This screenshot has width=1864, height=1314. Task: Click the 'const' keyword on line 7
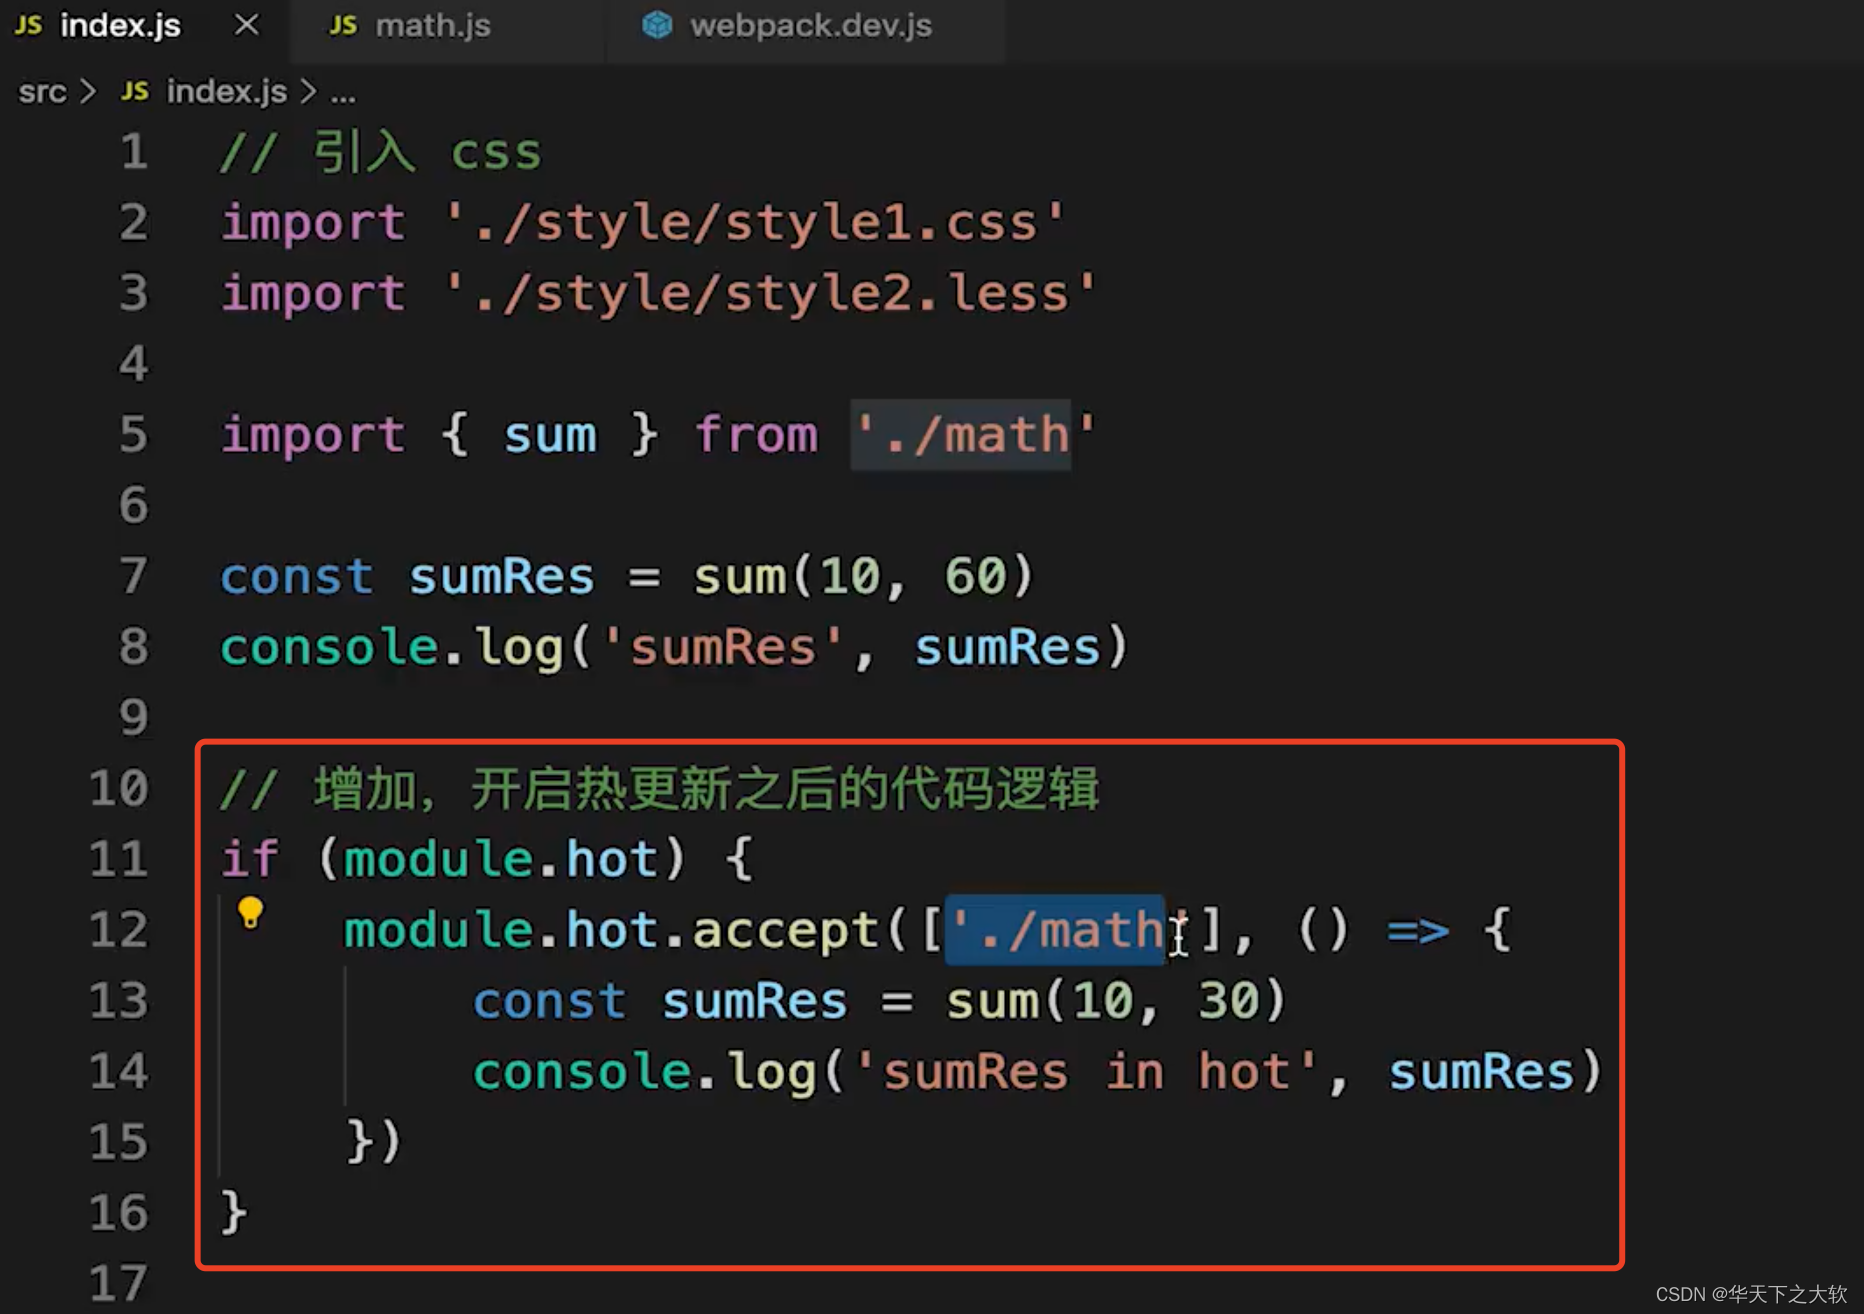pyautogui.click(x=297, y=577)
